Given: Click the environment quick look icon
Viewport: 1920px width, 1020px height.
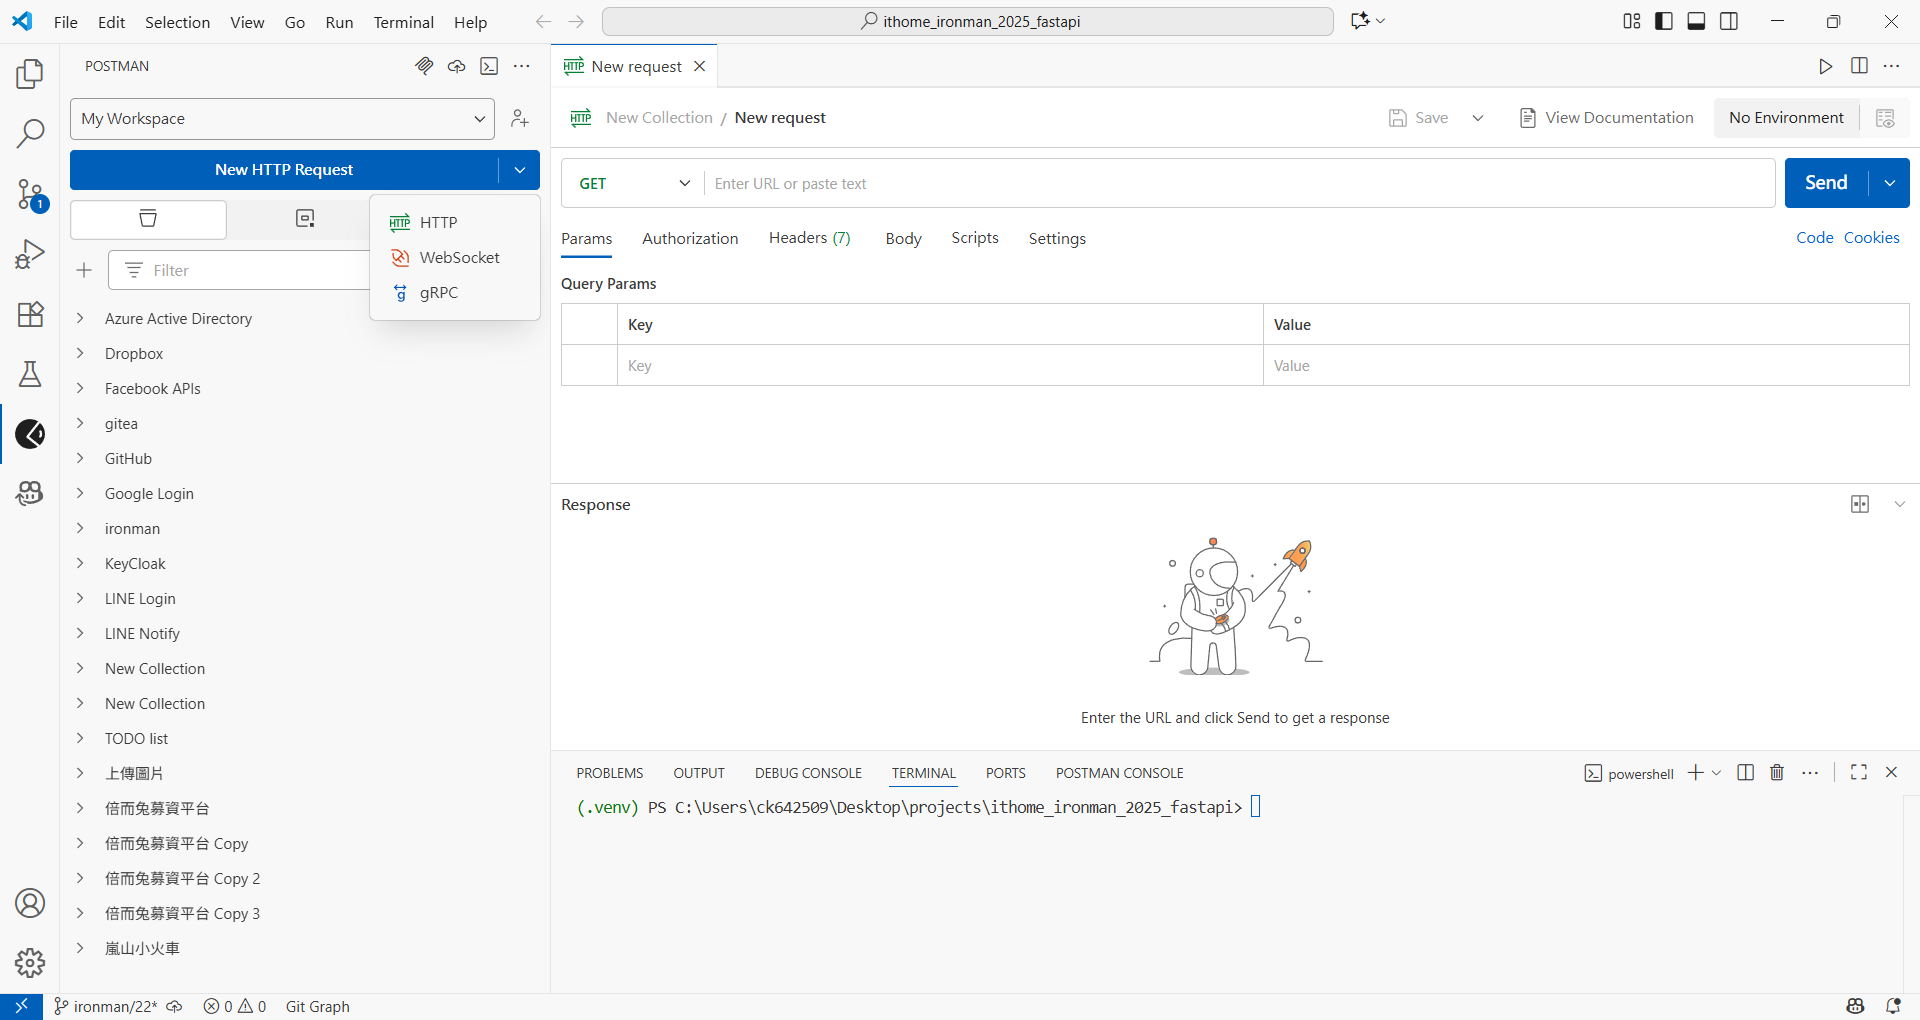Looking at the screenshot, I should (1885, 118).
